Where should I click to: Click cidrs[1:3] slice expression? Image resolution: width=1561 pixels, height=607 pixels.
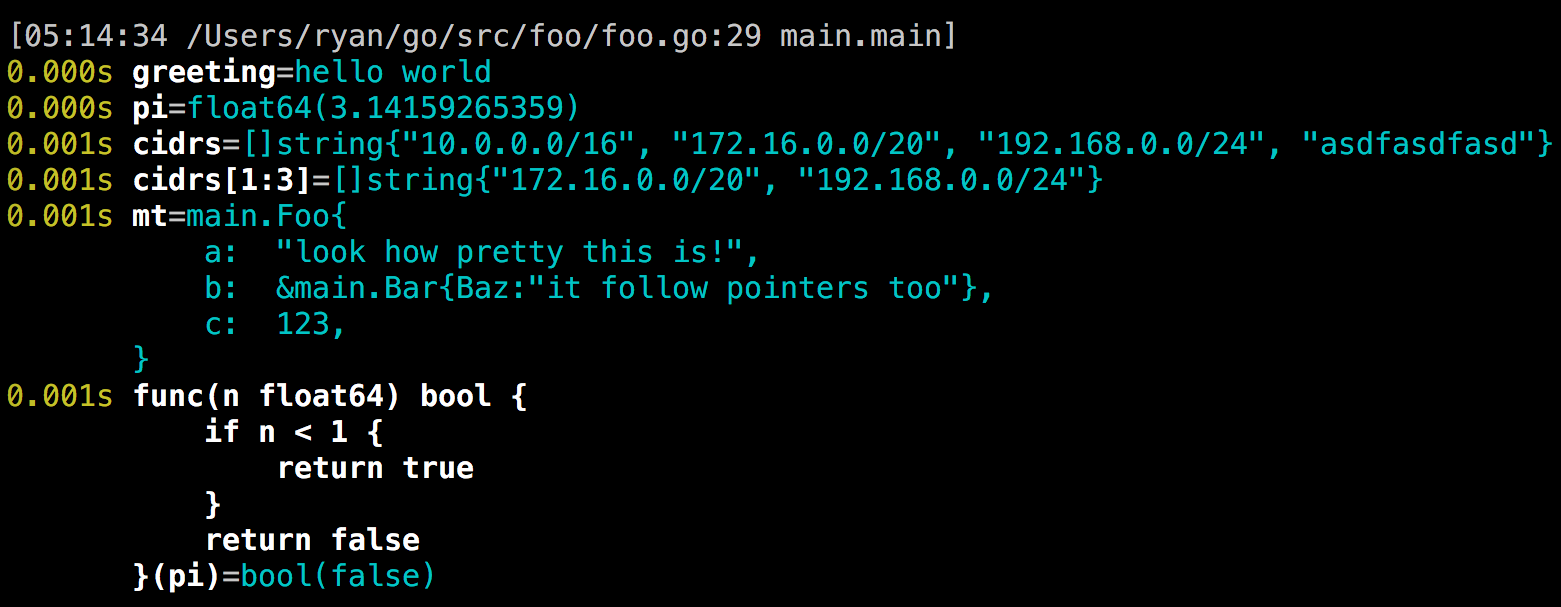tap(222, 180)
